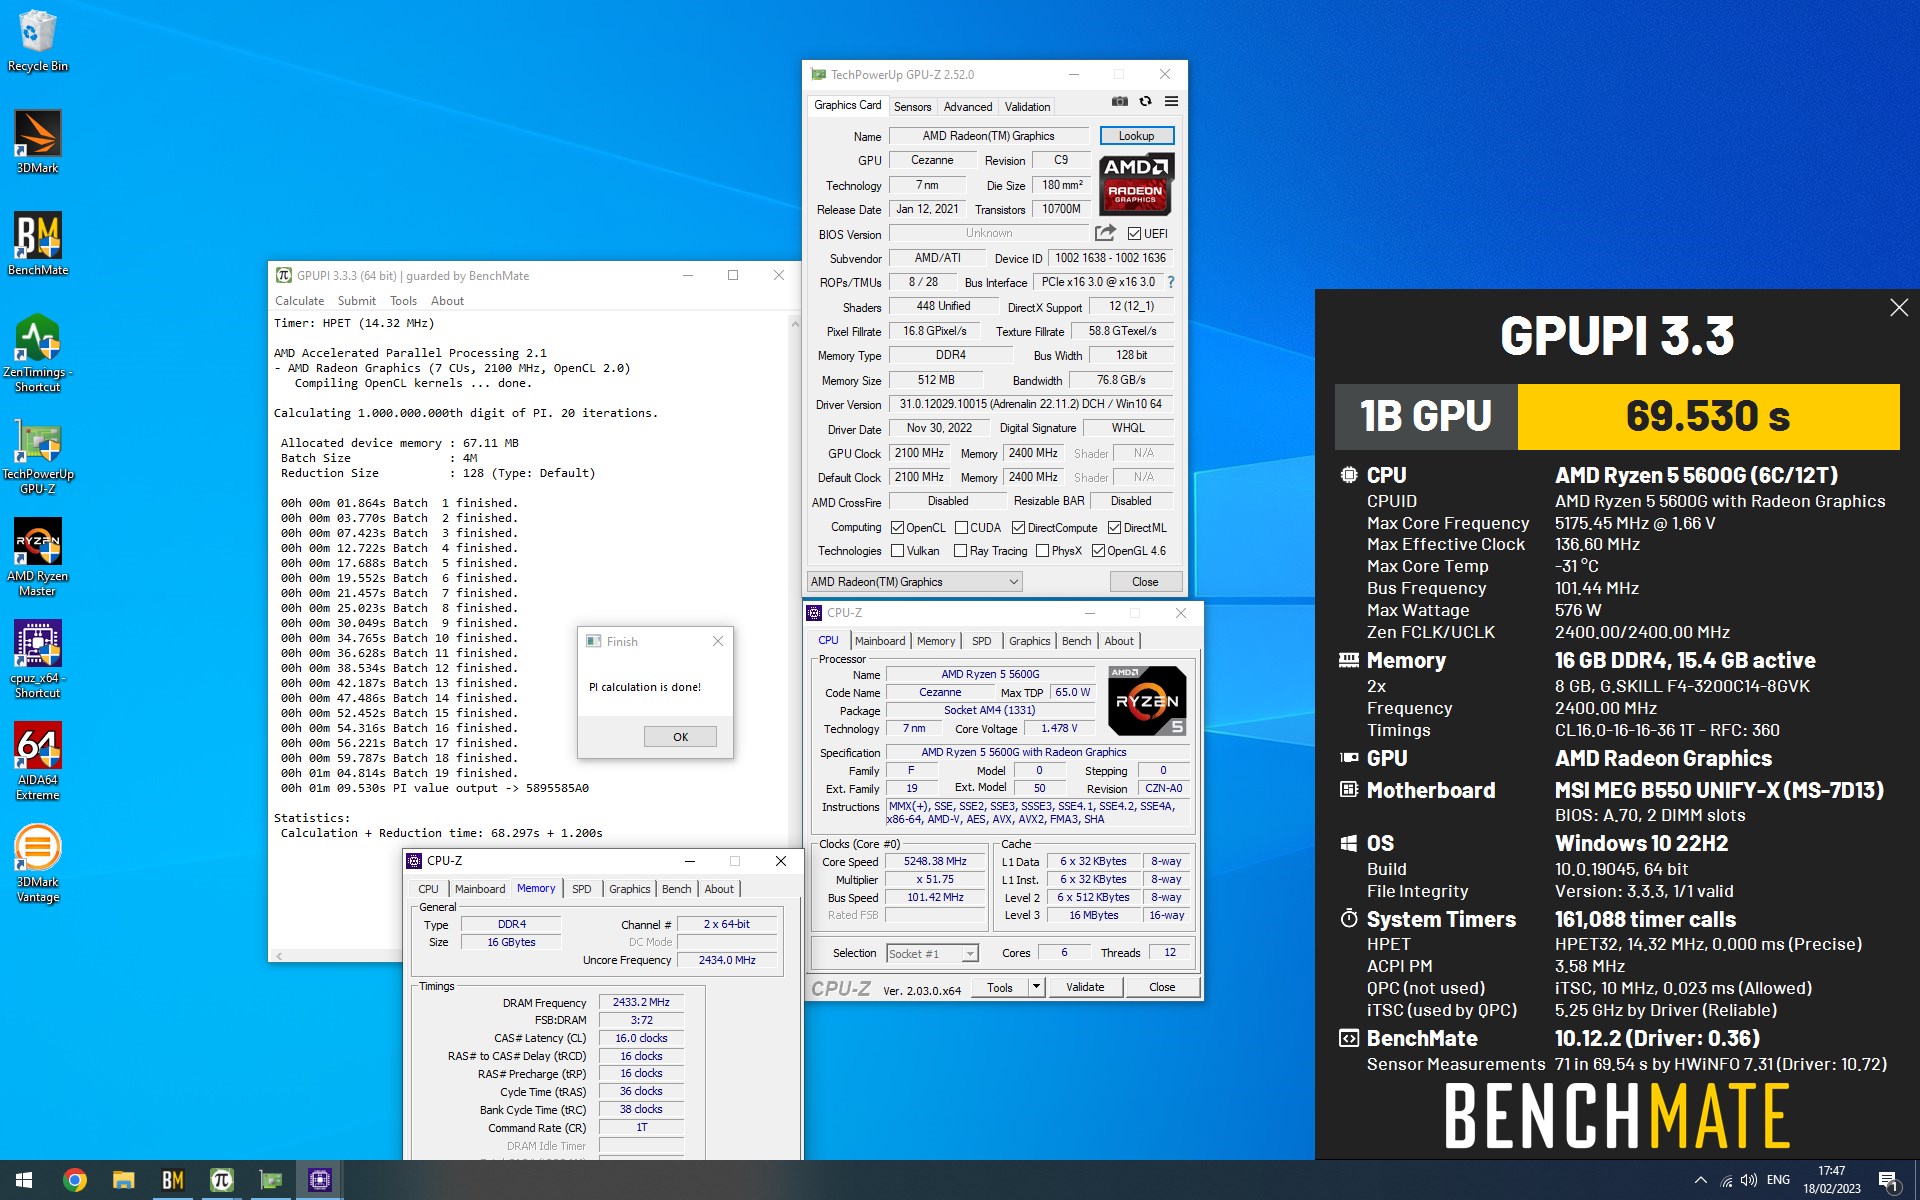Show hidden system tray icons

pyautogui.click(x=1700, y=1180)
